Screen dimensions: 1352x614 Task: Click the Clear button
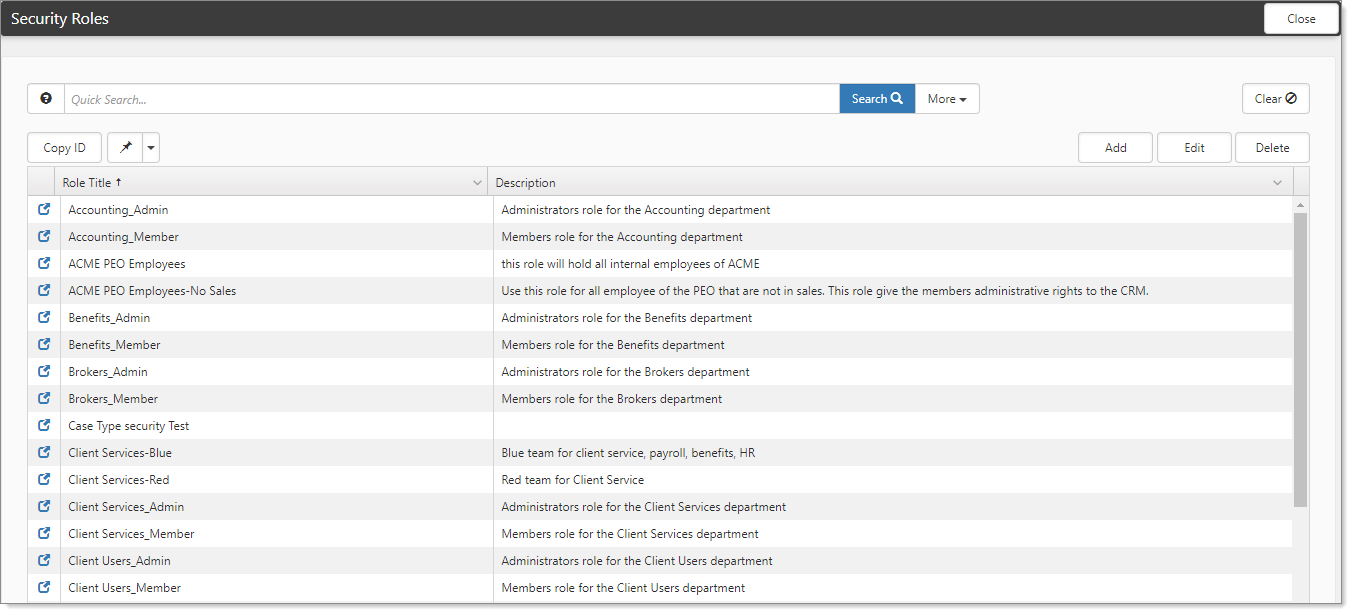pos(1275,99)
